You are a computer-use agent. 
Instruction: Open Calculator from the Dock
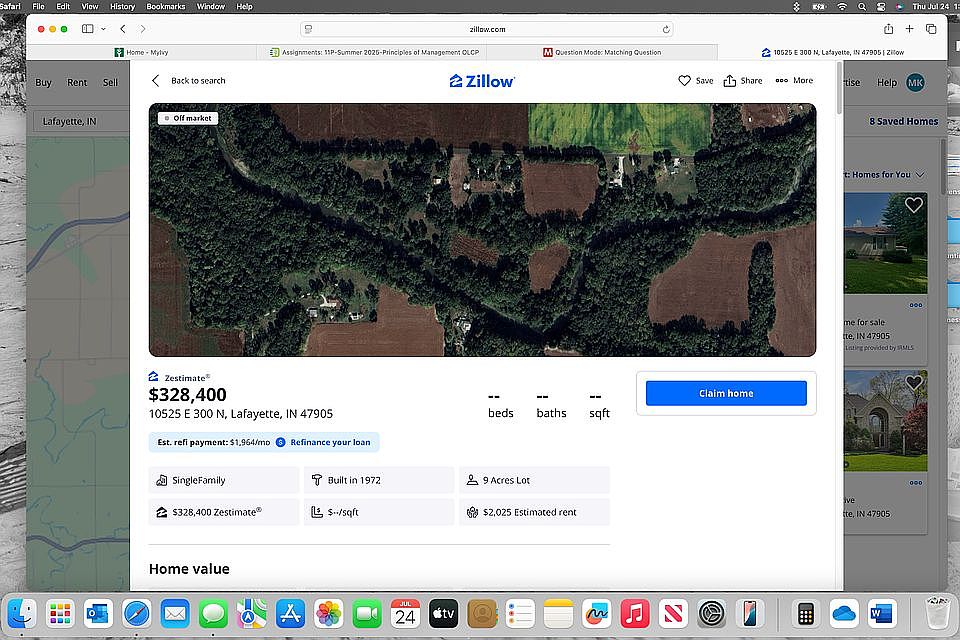click(805, 613)
